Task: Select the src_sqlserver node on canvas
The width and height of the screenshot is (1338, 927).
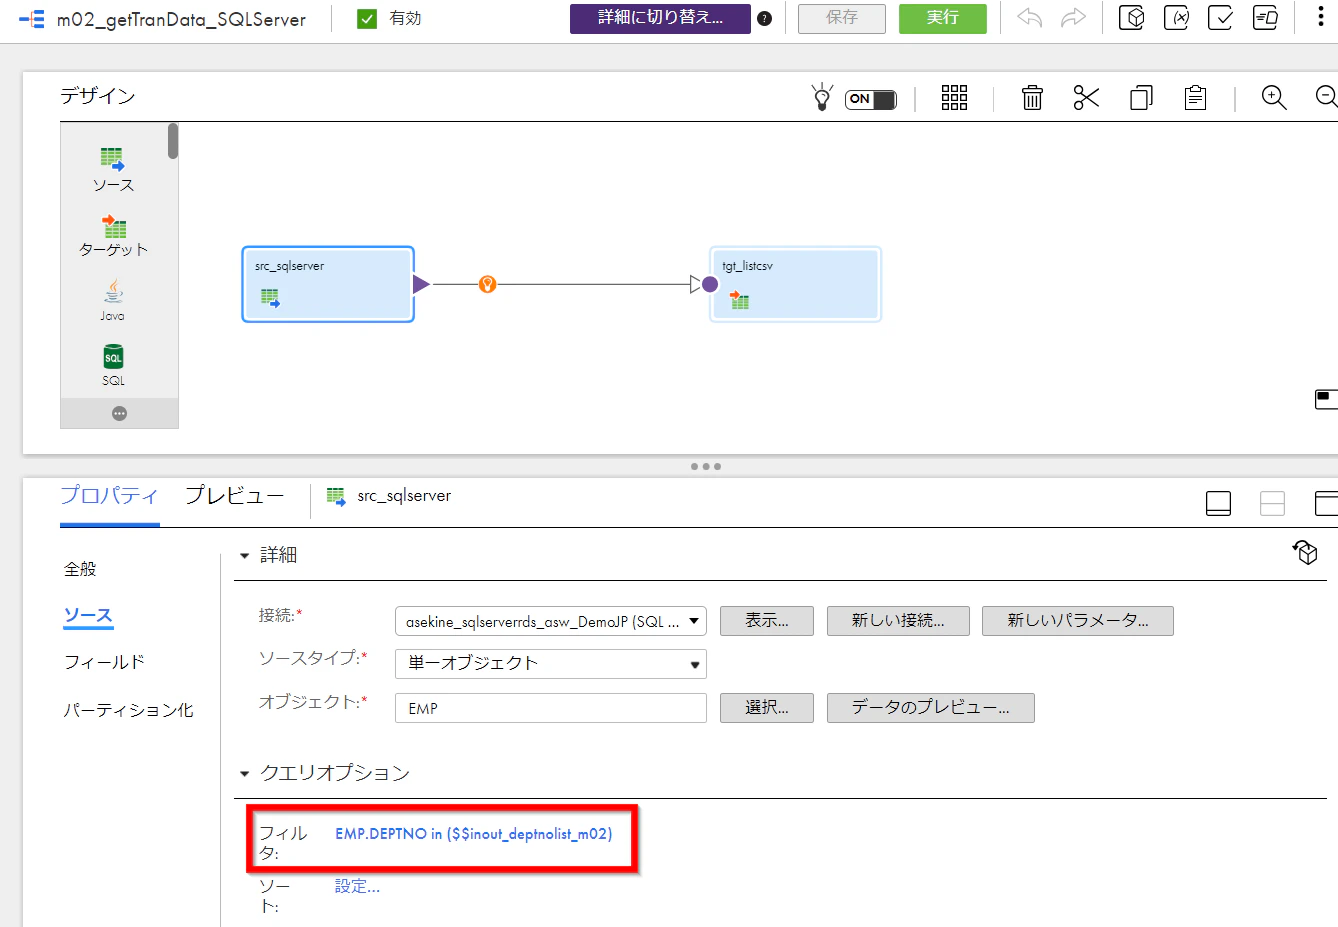Action: (328, 284)
